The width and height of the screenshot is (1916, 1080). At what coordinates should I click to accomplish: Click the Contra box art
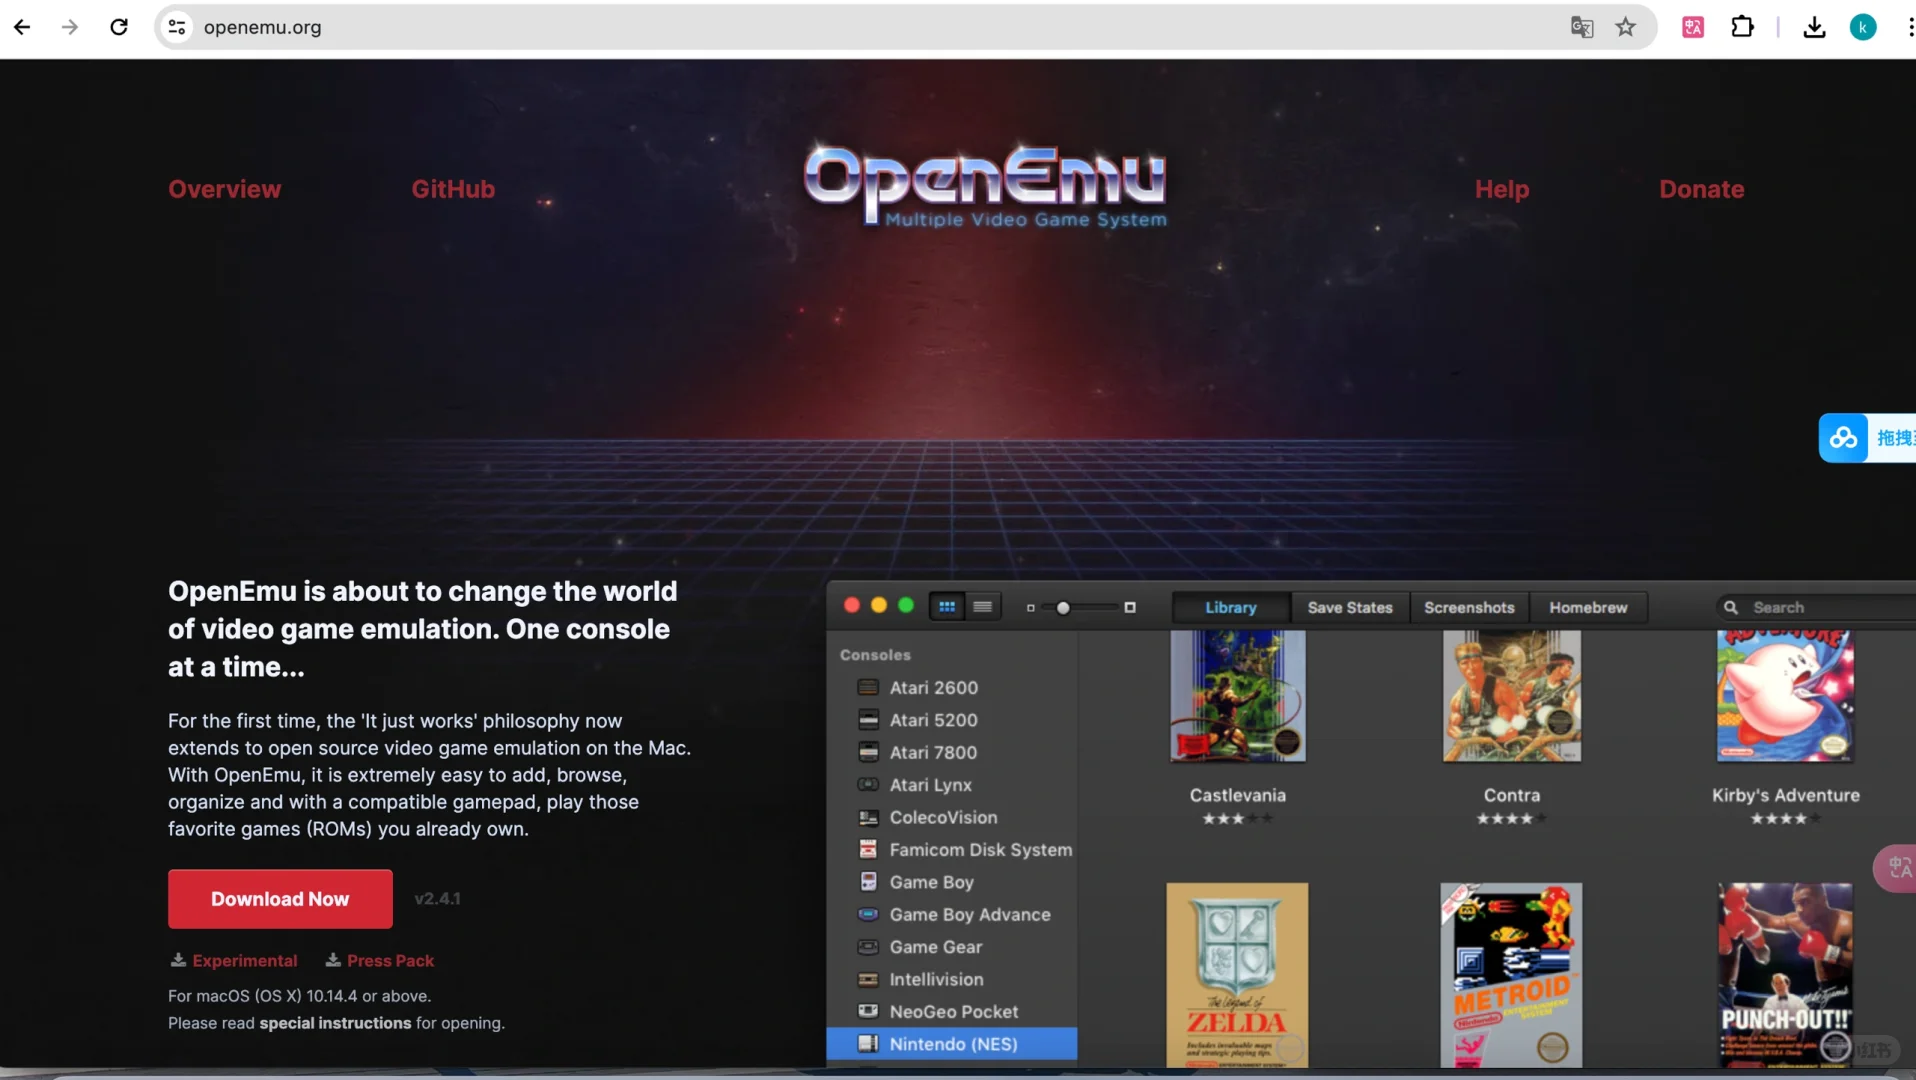point(1511,696)
